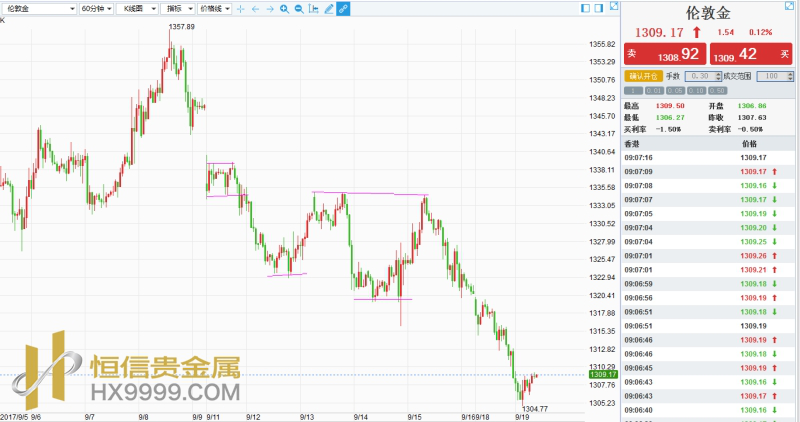The height and width of the screenshot is (422, 800).
Task: Select the pencil drawing tool
Action: click(x=329, y=9)
